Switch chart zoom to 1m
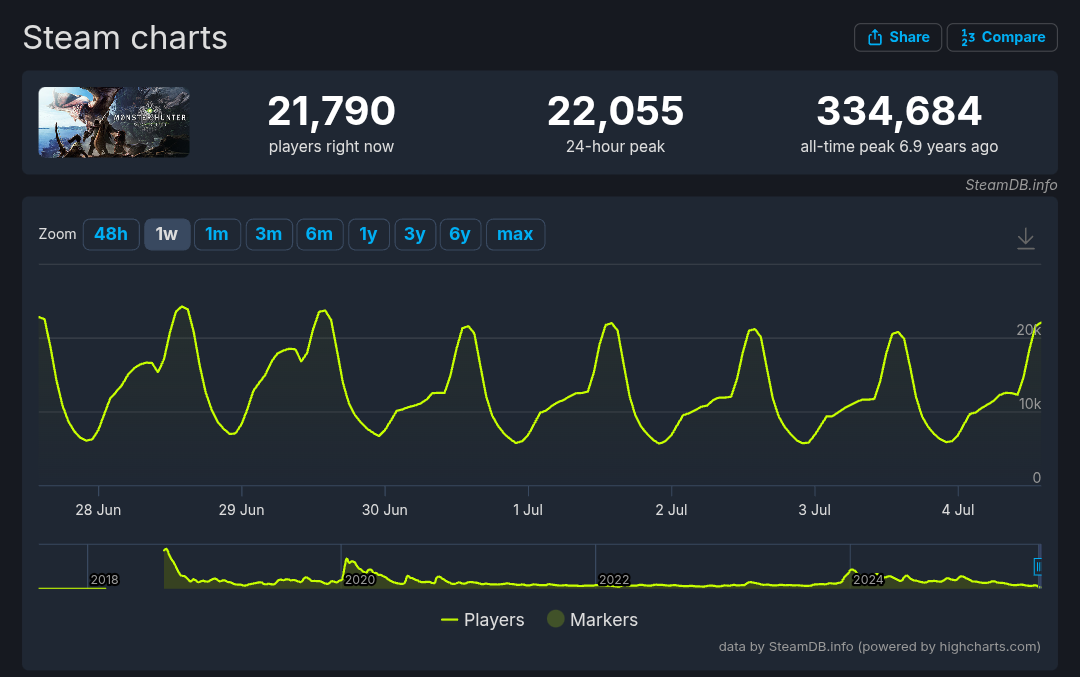This screenshot has width=1080, height=677. 217,234
